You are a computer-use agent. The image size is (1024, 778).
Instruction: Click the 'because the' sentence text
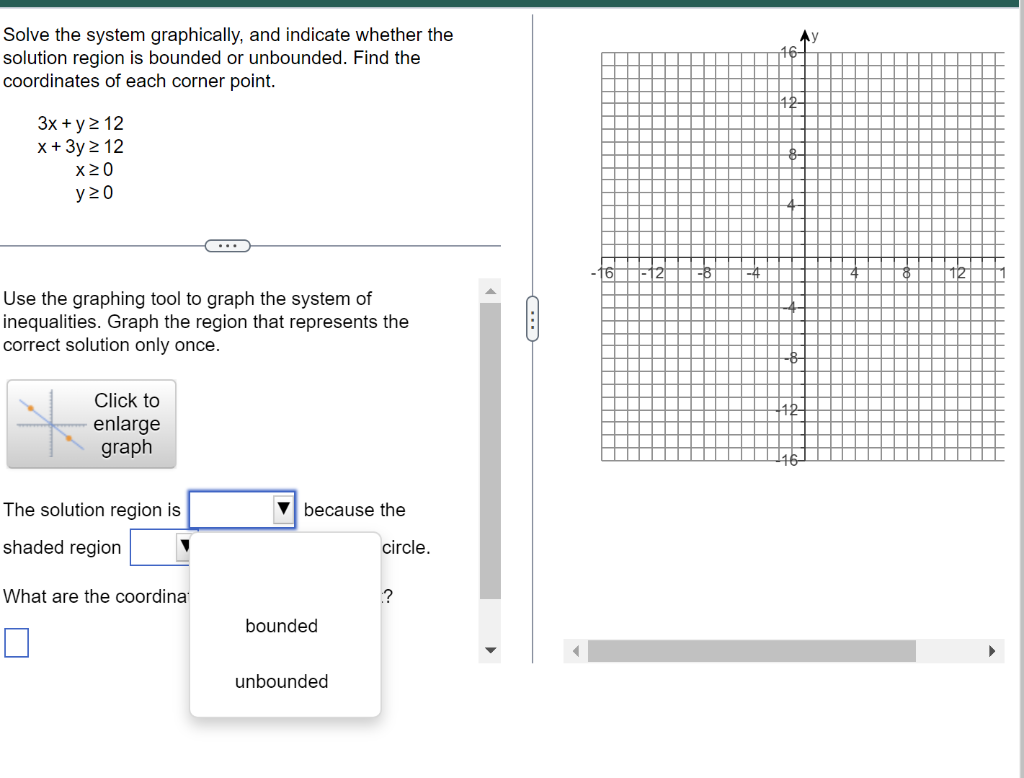pyautogui.click(x=354, y=510)
